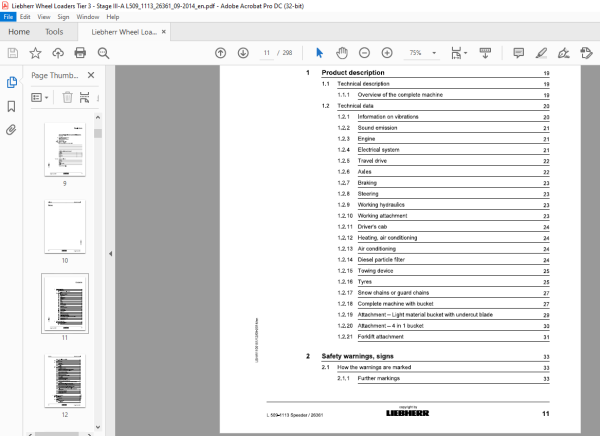Click the share/send file icon
The width and height of the screenshot is (600, 436).
586,53
